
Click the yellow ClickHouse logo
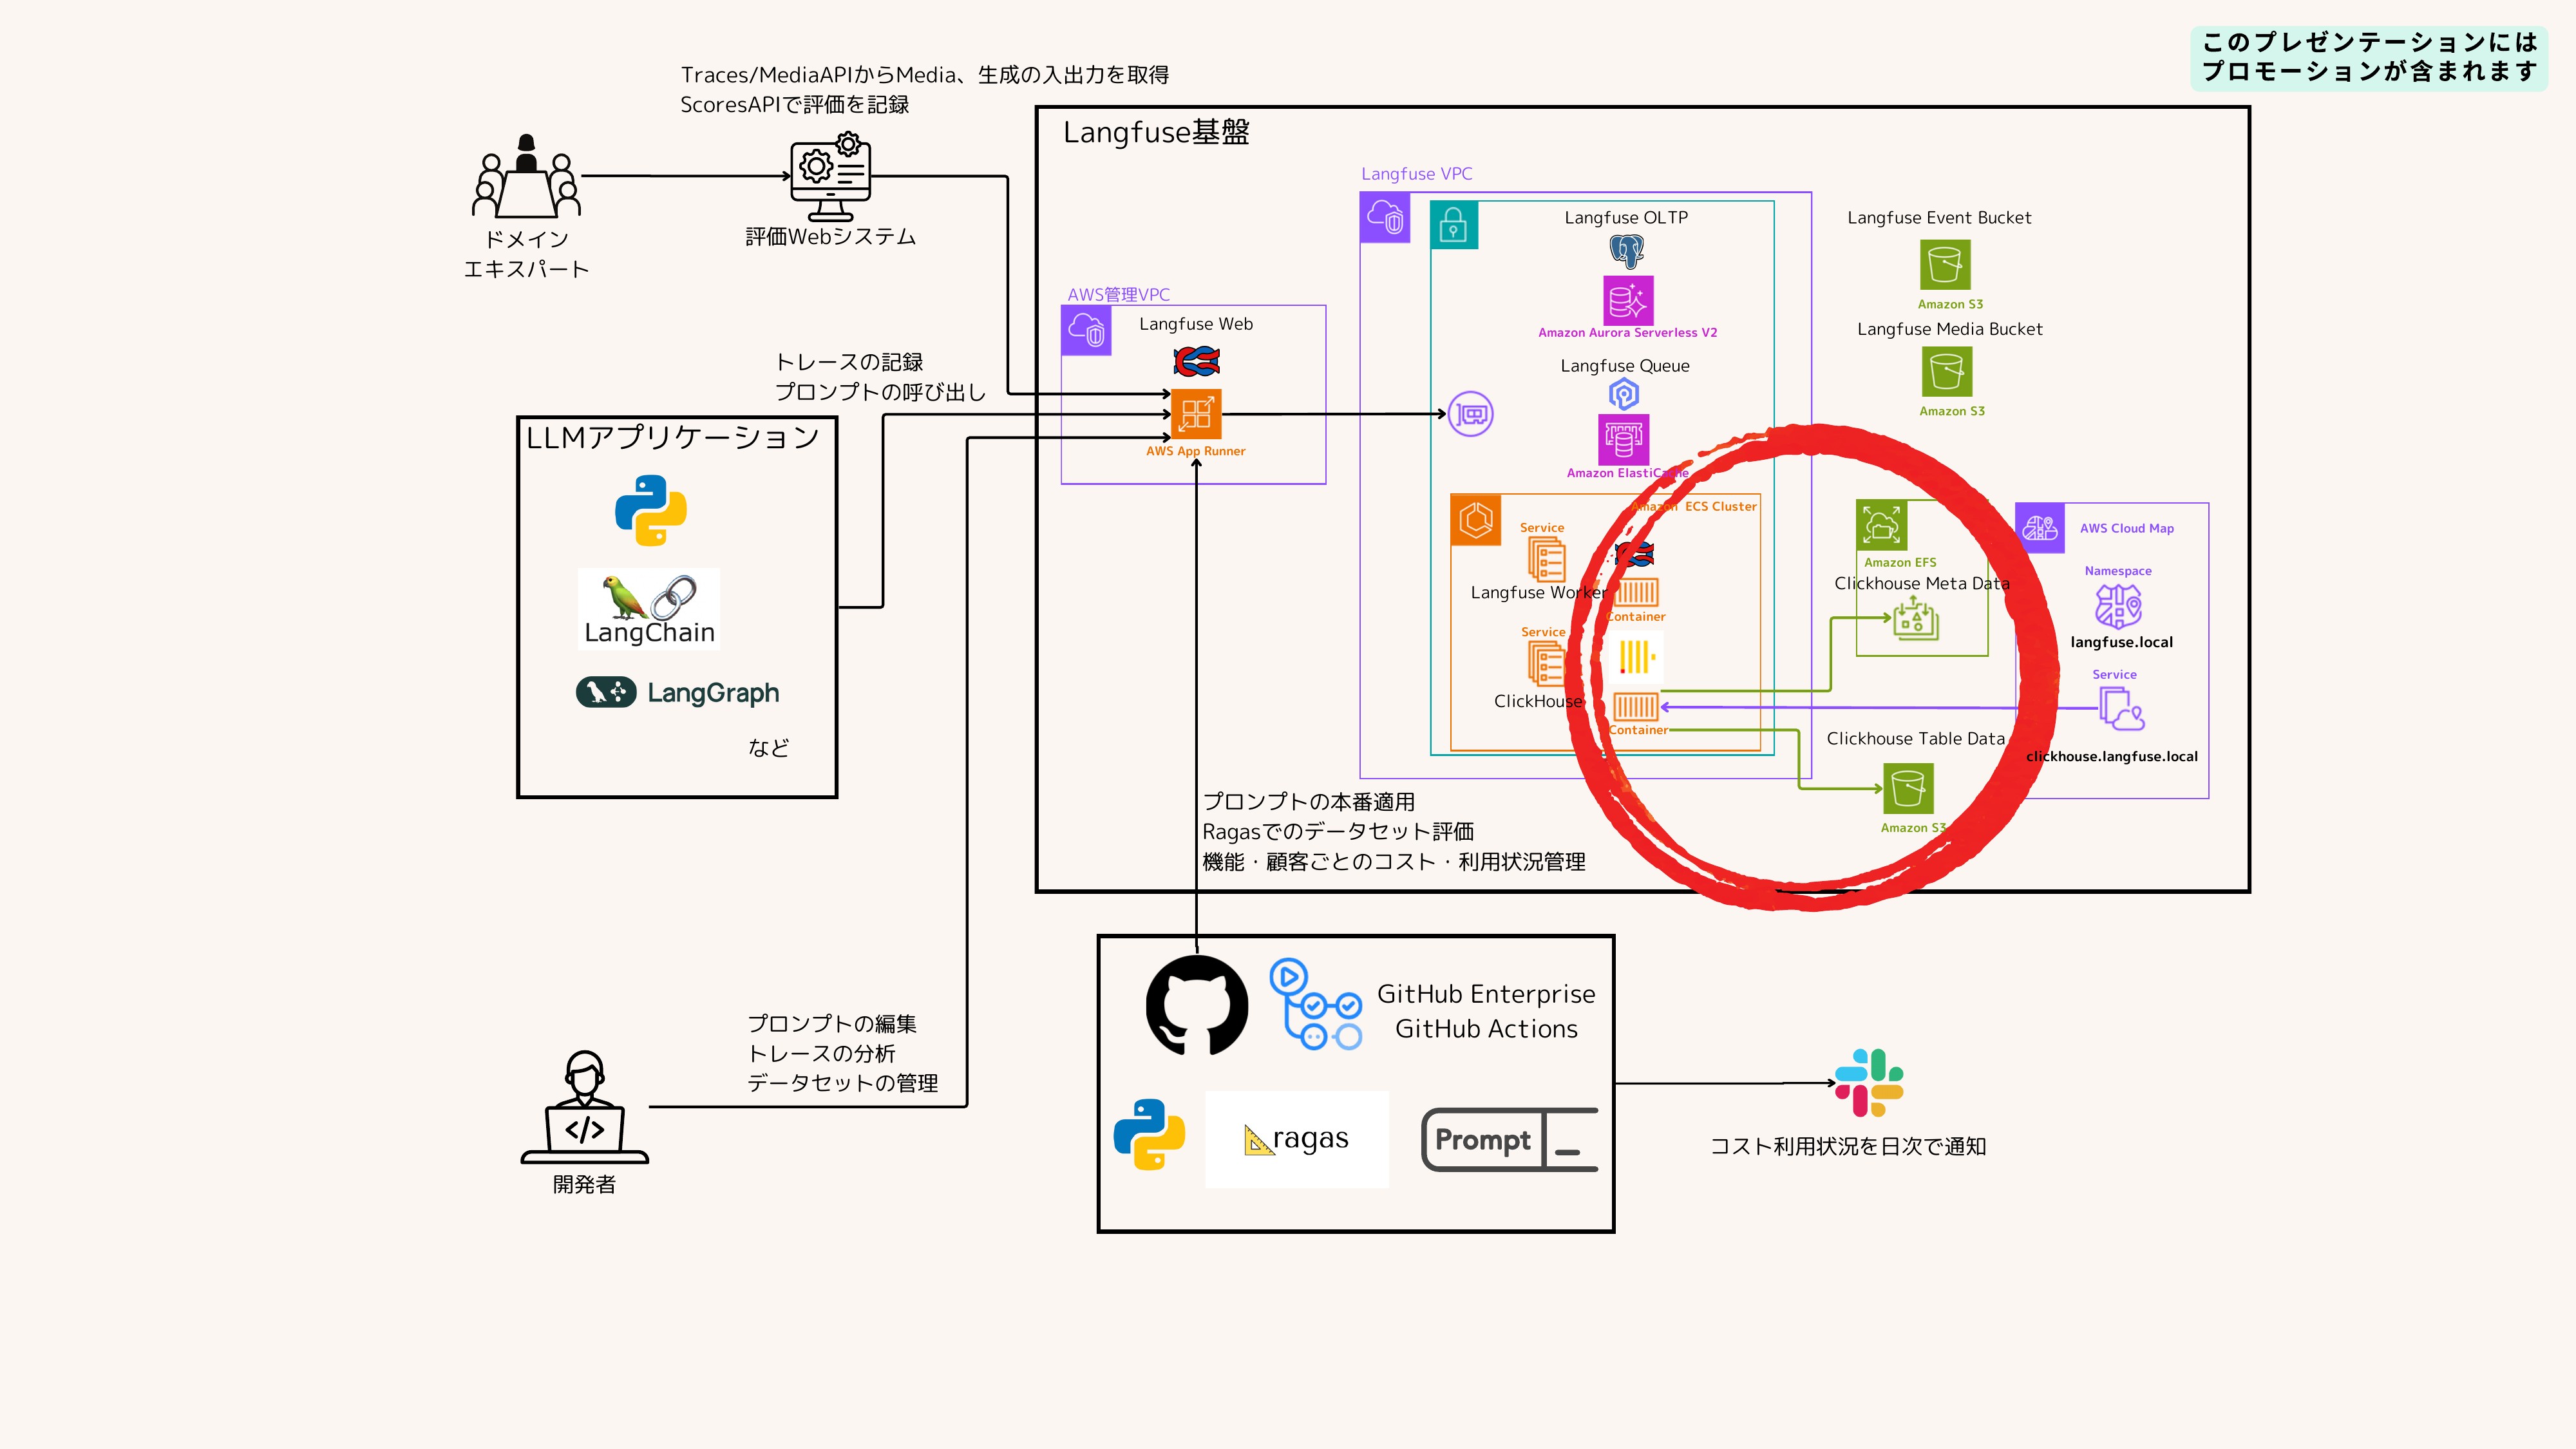pyautogui.click(x=1637, y=657)
